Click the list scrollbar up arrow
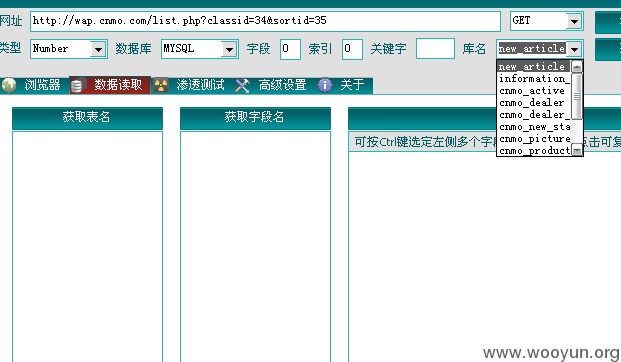The height and width of the screenshot is (362, 621). (577, 67)
